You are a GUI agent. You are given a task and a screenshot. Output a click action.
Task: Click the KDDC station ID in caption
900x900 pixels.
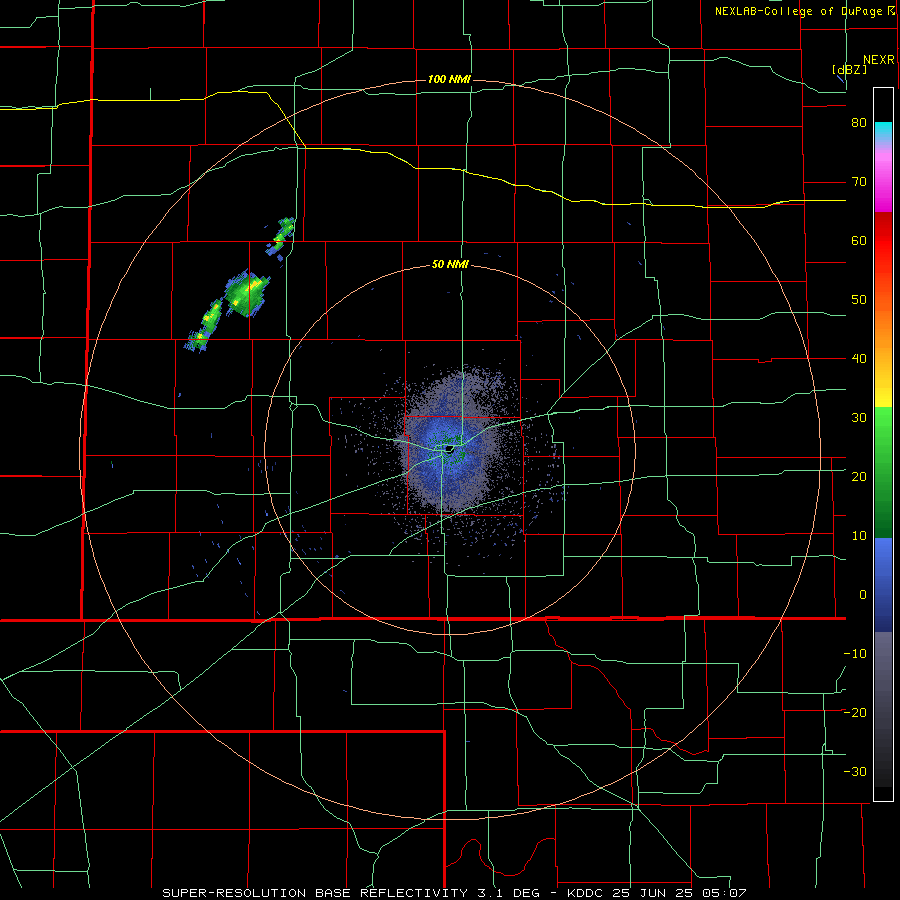pos(587,893)
